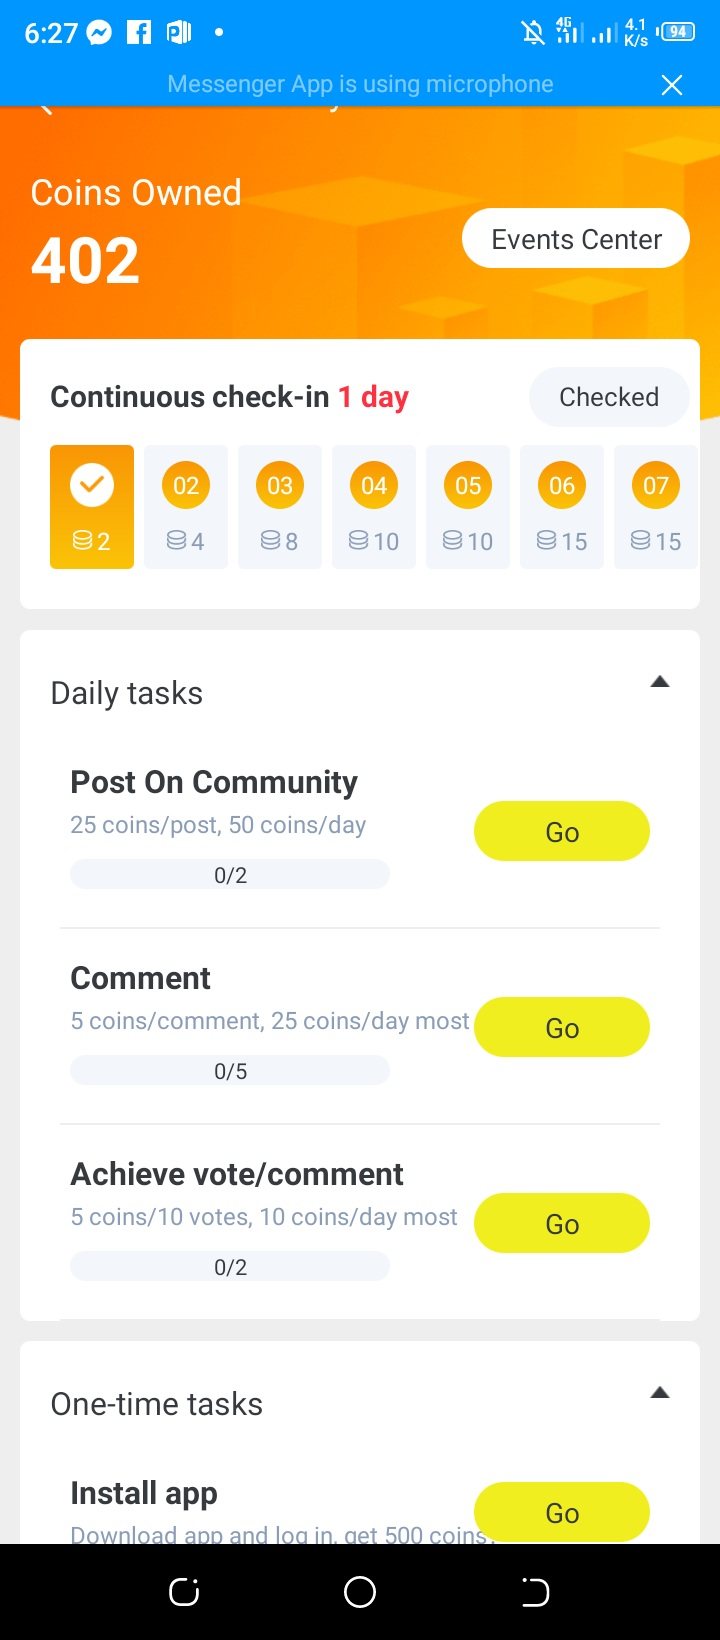Open the Events Center
This screenshot has width=720, height=1640.
pos(576,239)
